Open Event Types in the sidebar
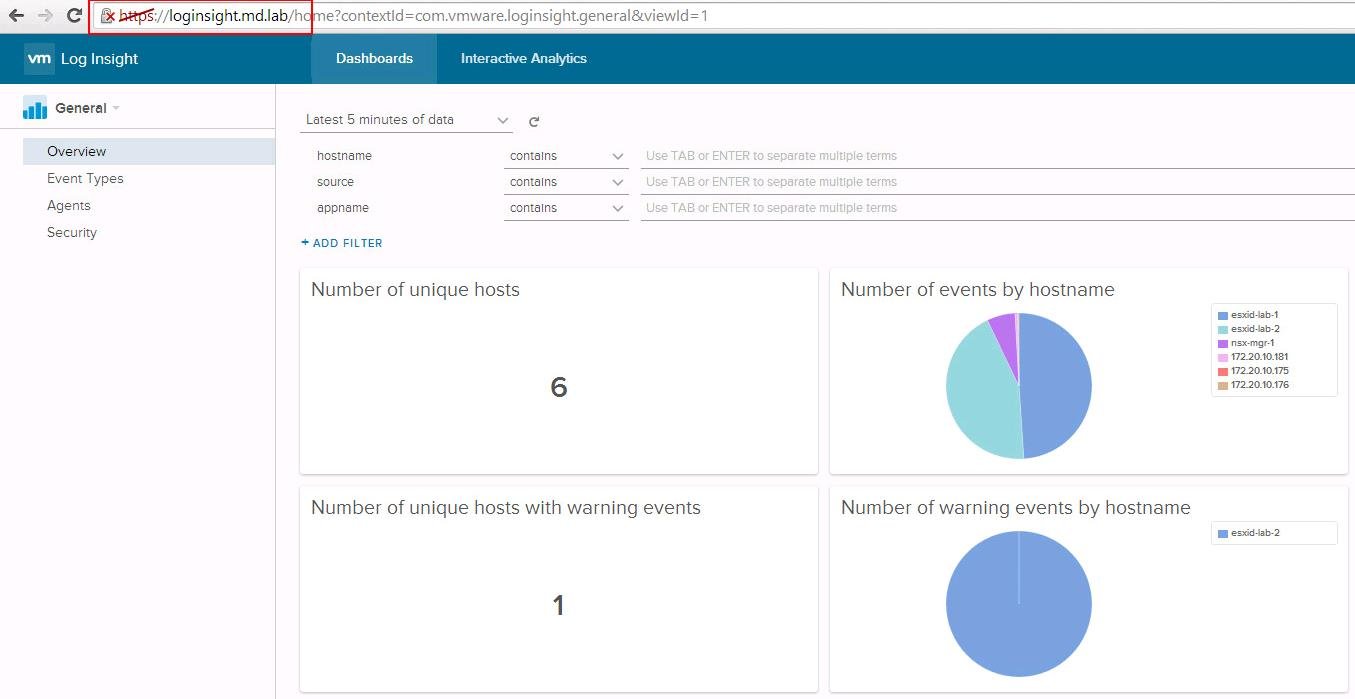 (x=85, y=178)
